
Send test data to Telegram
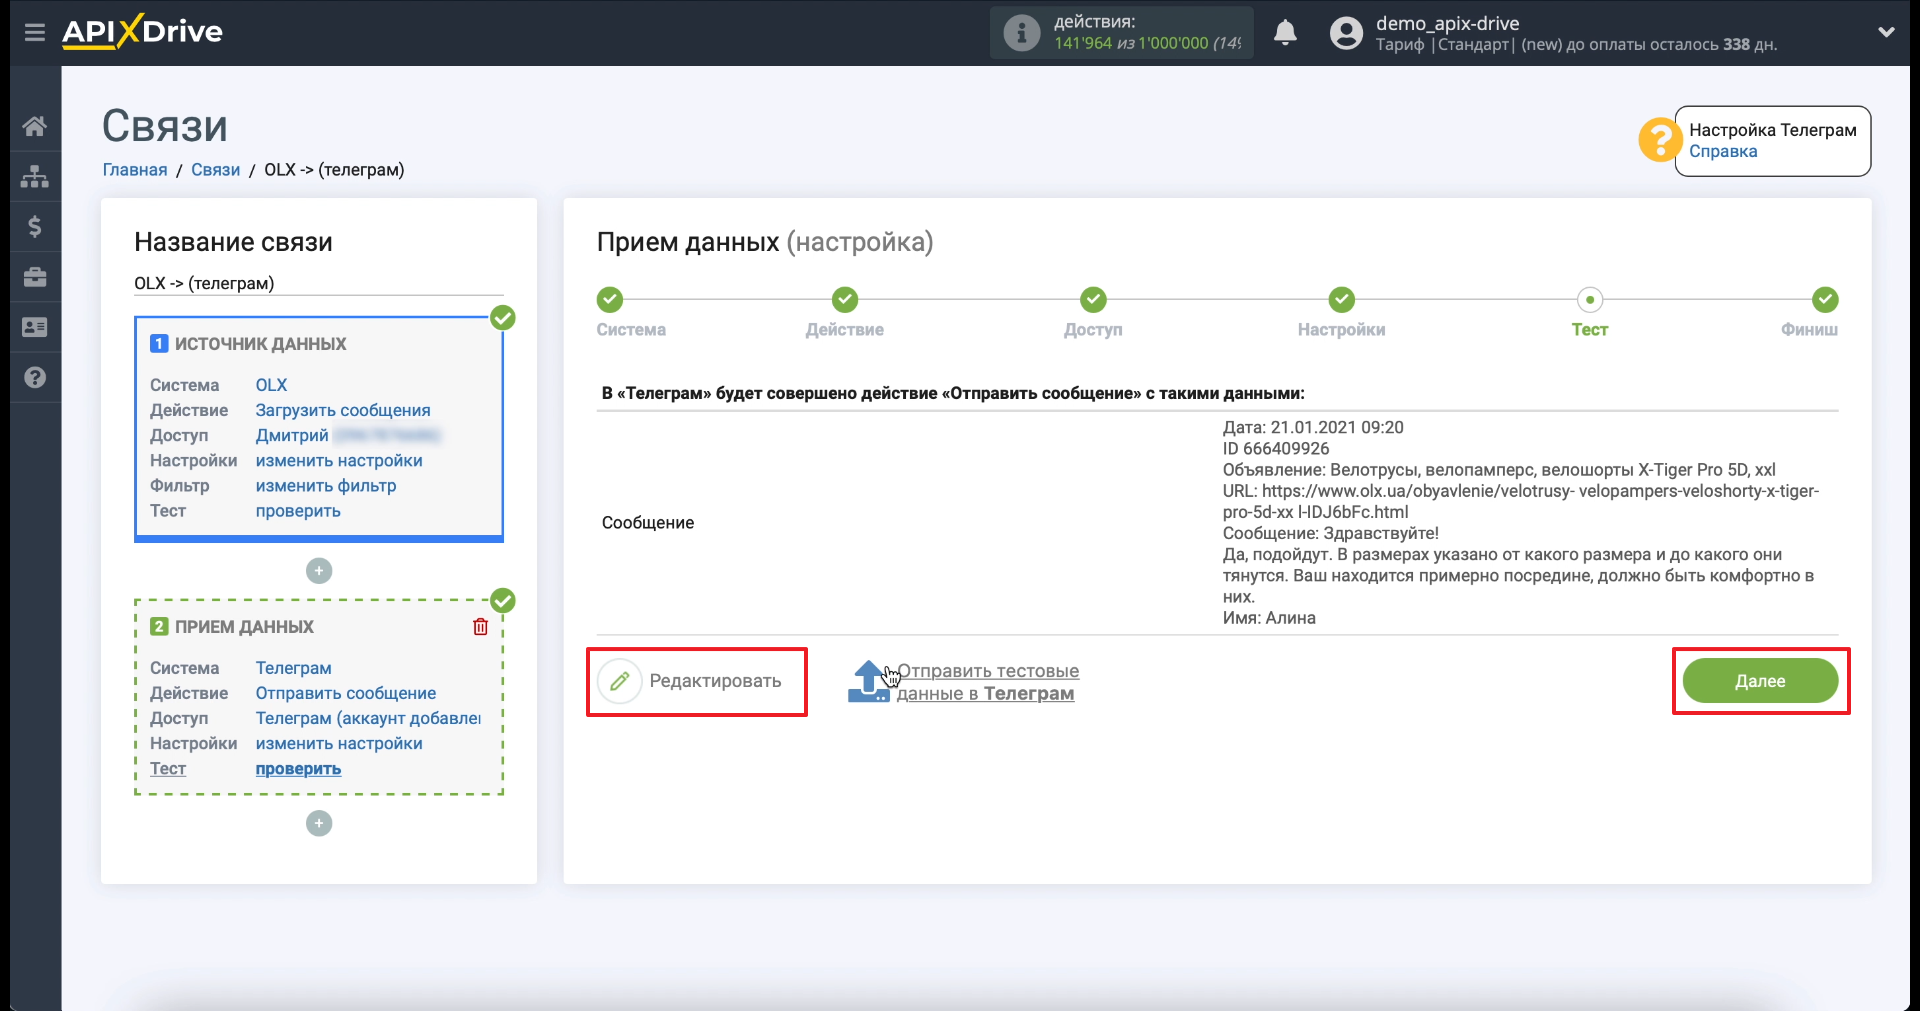point(964,682)
